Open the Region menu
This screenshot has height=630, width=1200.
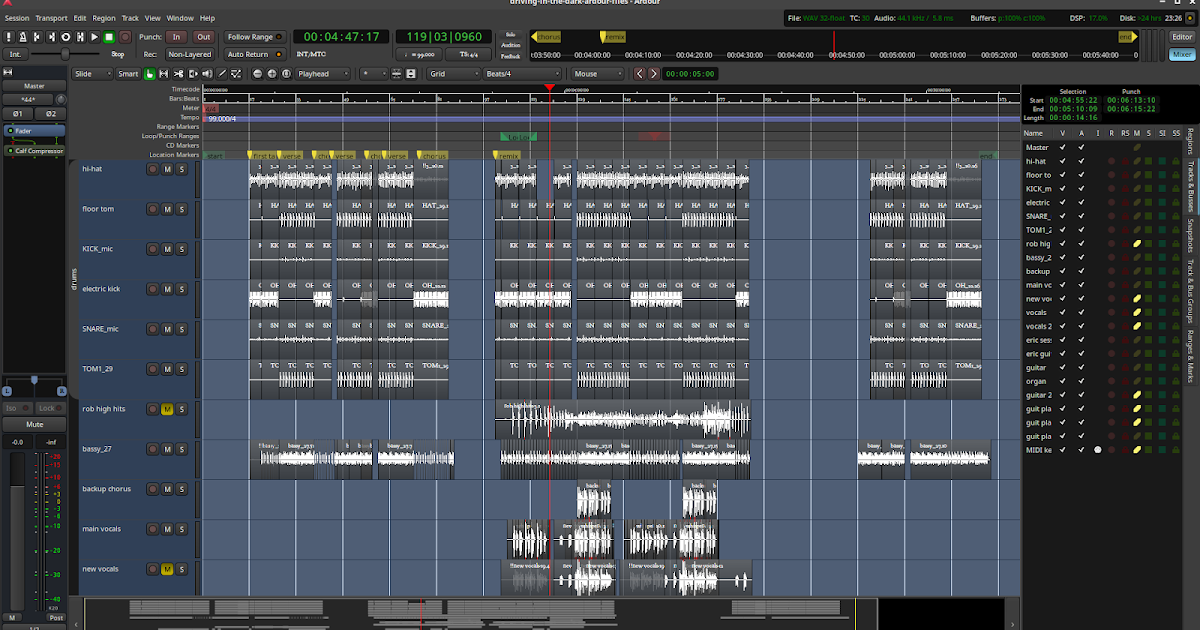[104, 17]
